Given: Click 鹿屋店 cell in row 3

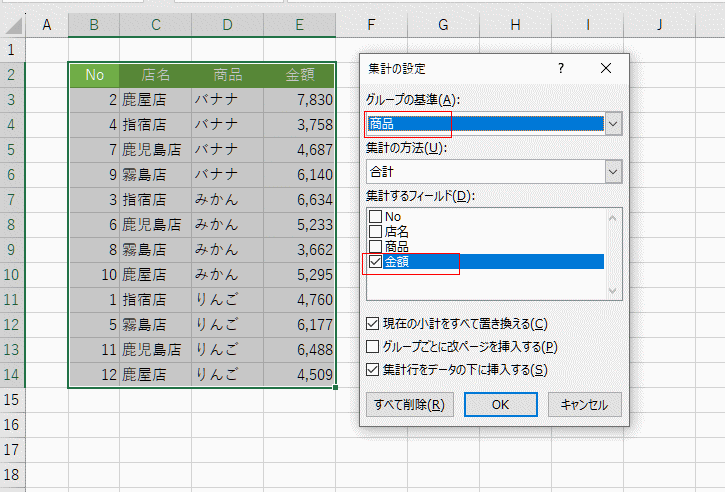Looking at the screenshot, I should click(x=155, y=100).
